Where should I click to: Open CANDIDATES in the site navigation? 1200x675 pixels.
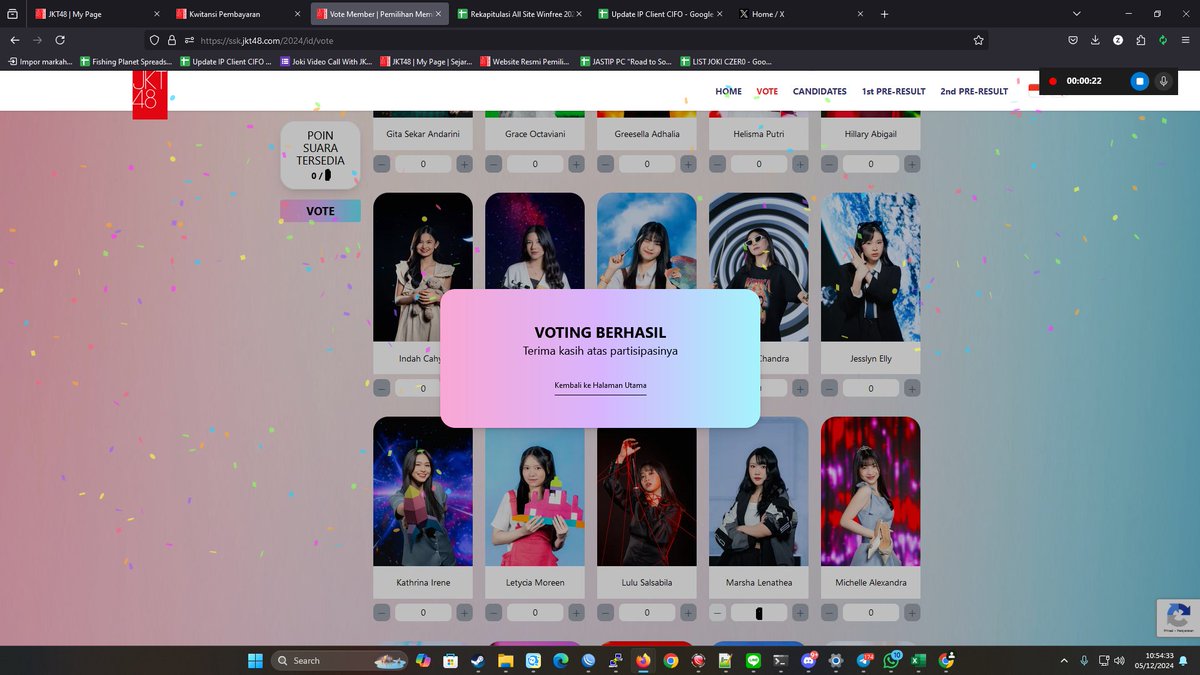pyautogui.click(x=820, y=91)
